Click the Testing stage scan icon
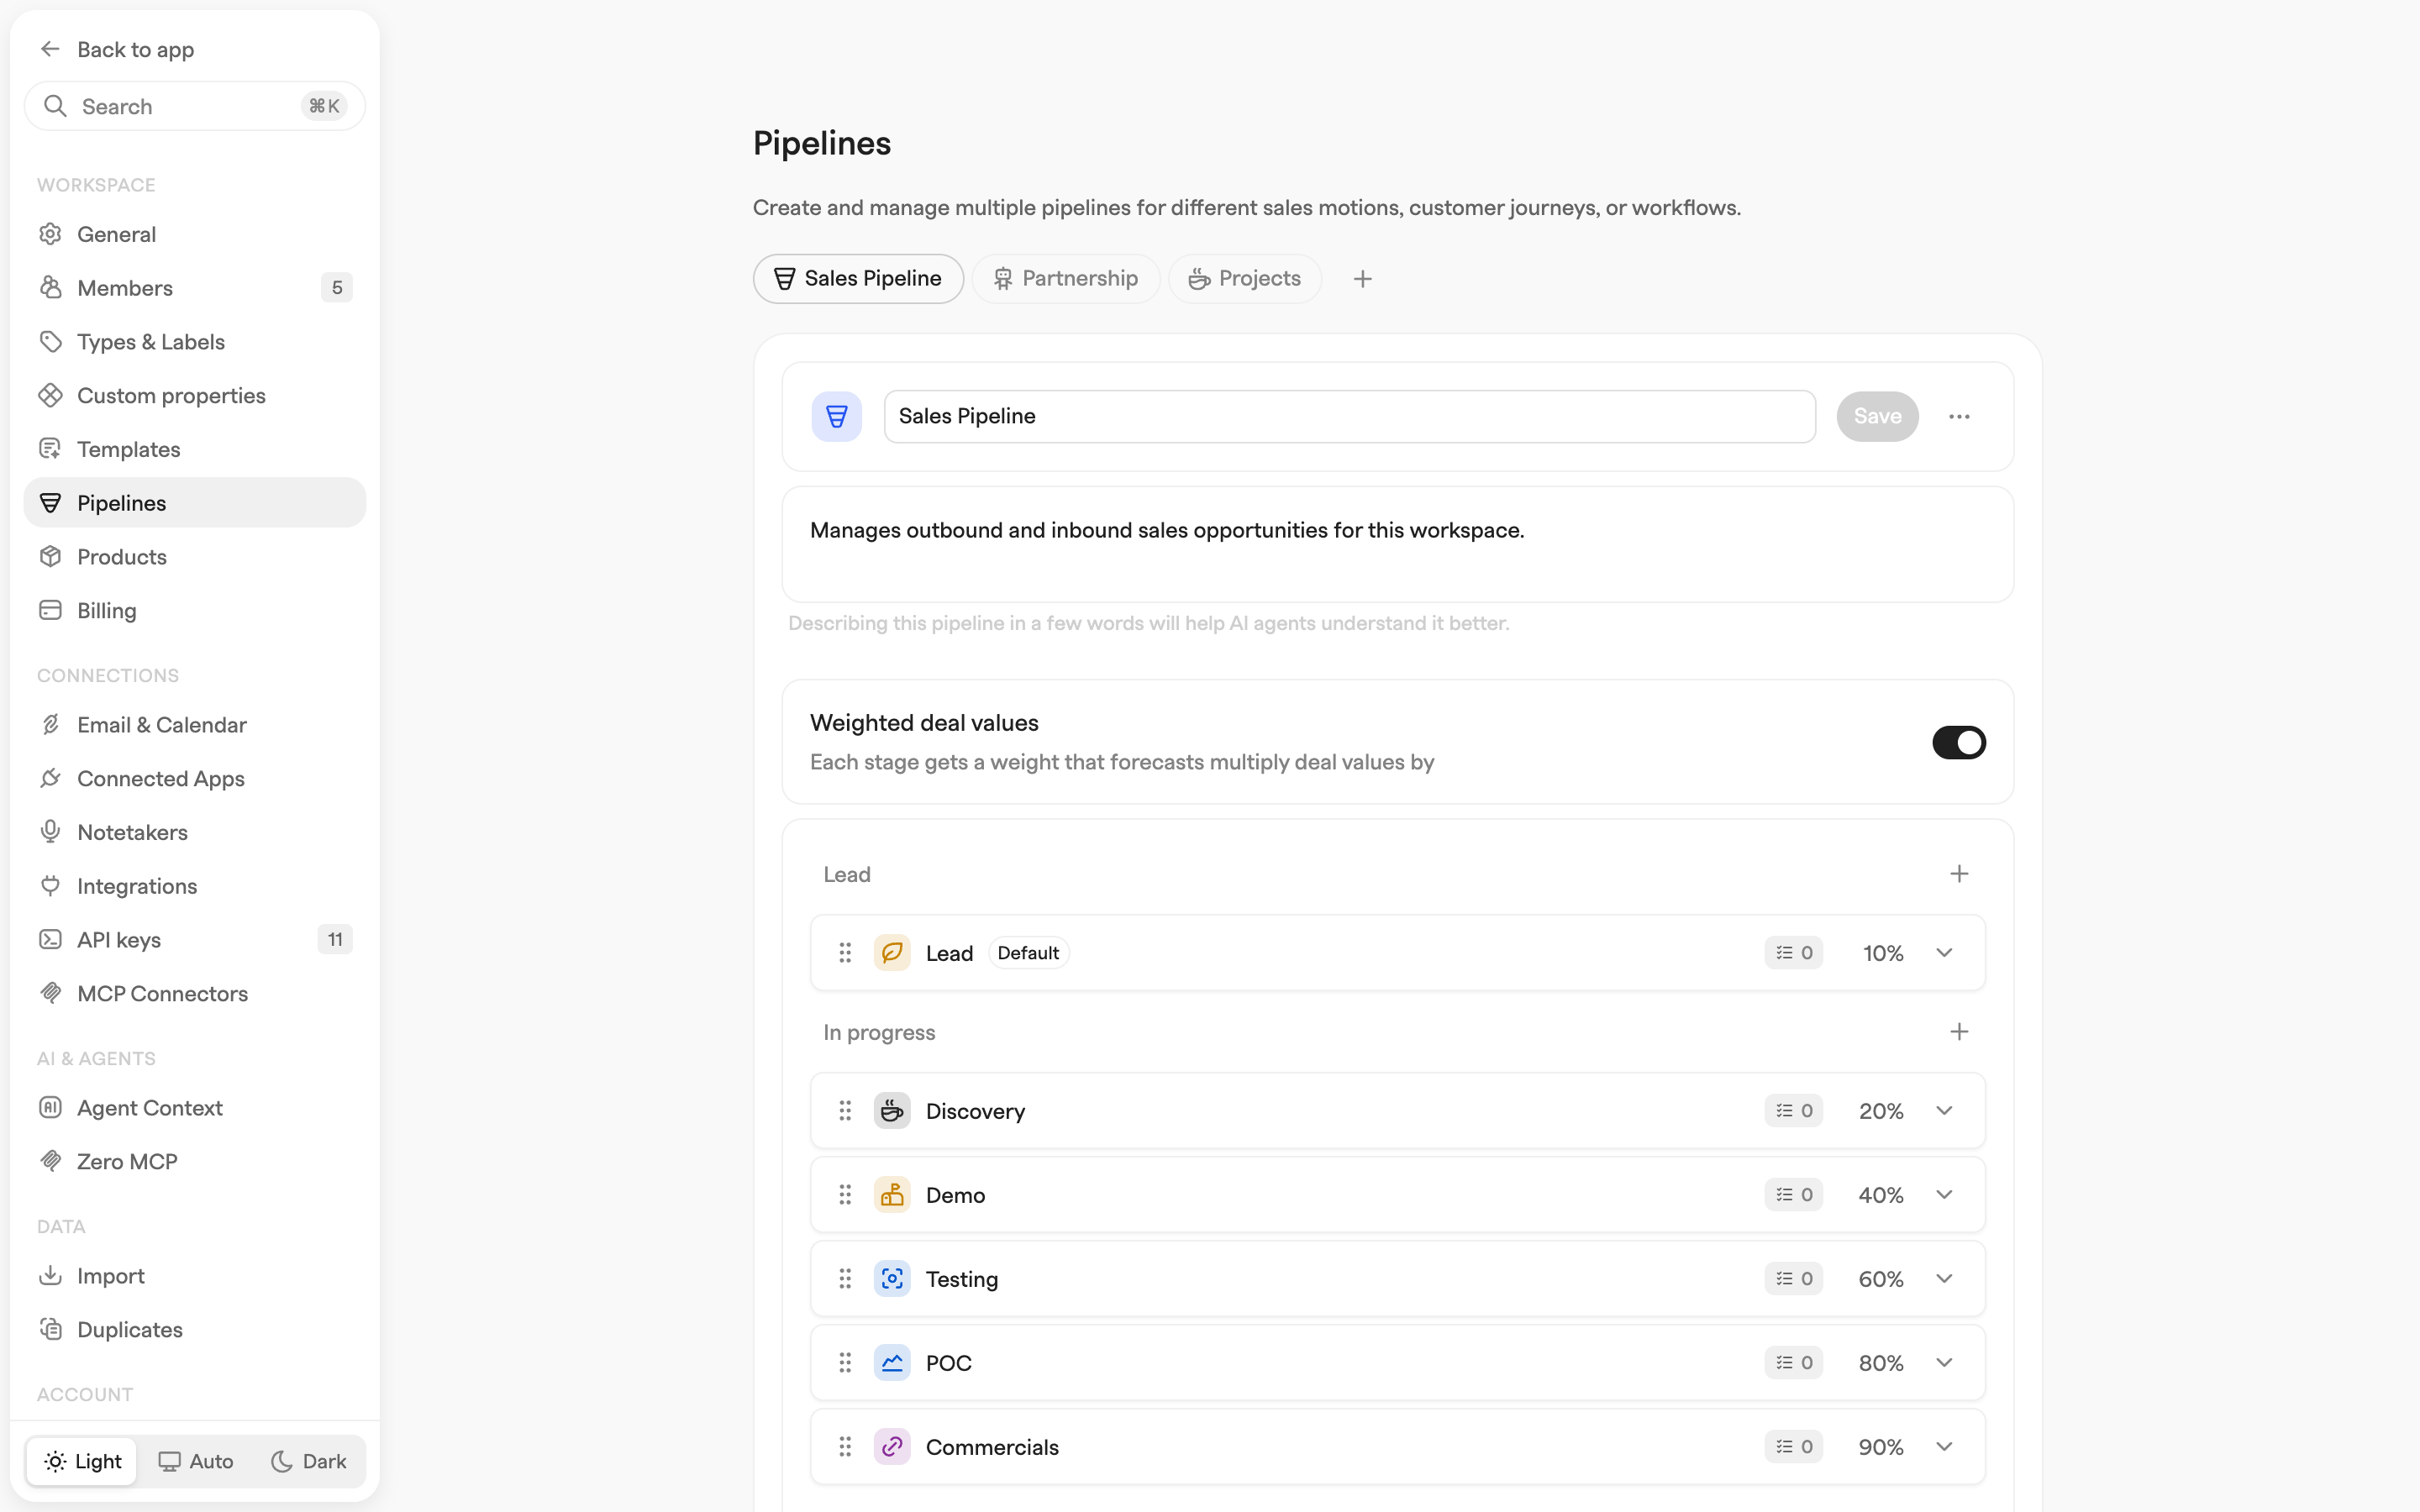The width and height of the screenshot is (2420, 1512). click(x=891, y=1279)
